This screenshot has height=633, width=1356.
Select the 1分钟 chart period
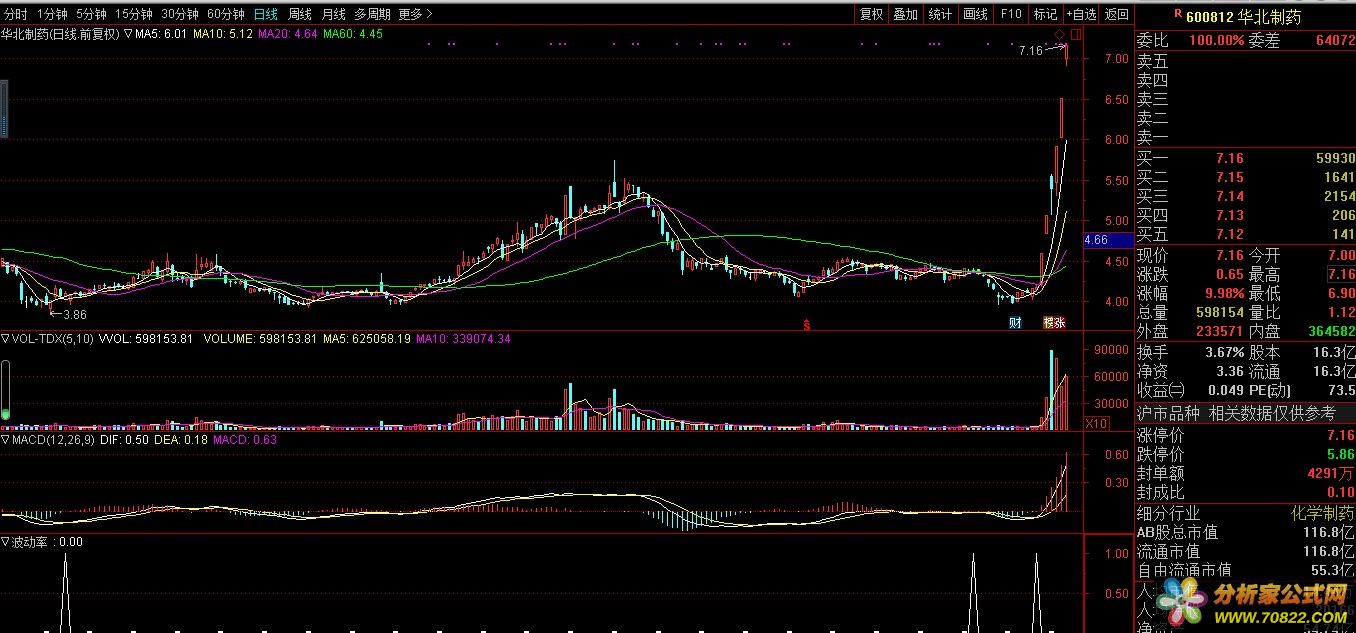click(52, 14)
